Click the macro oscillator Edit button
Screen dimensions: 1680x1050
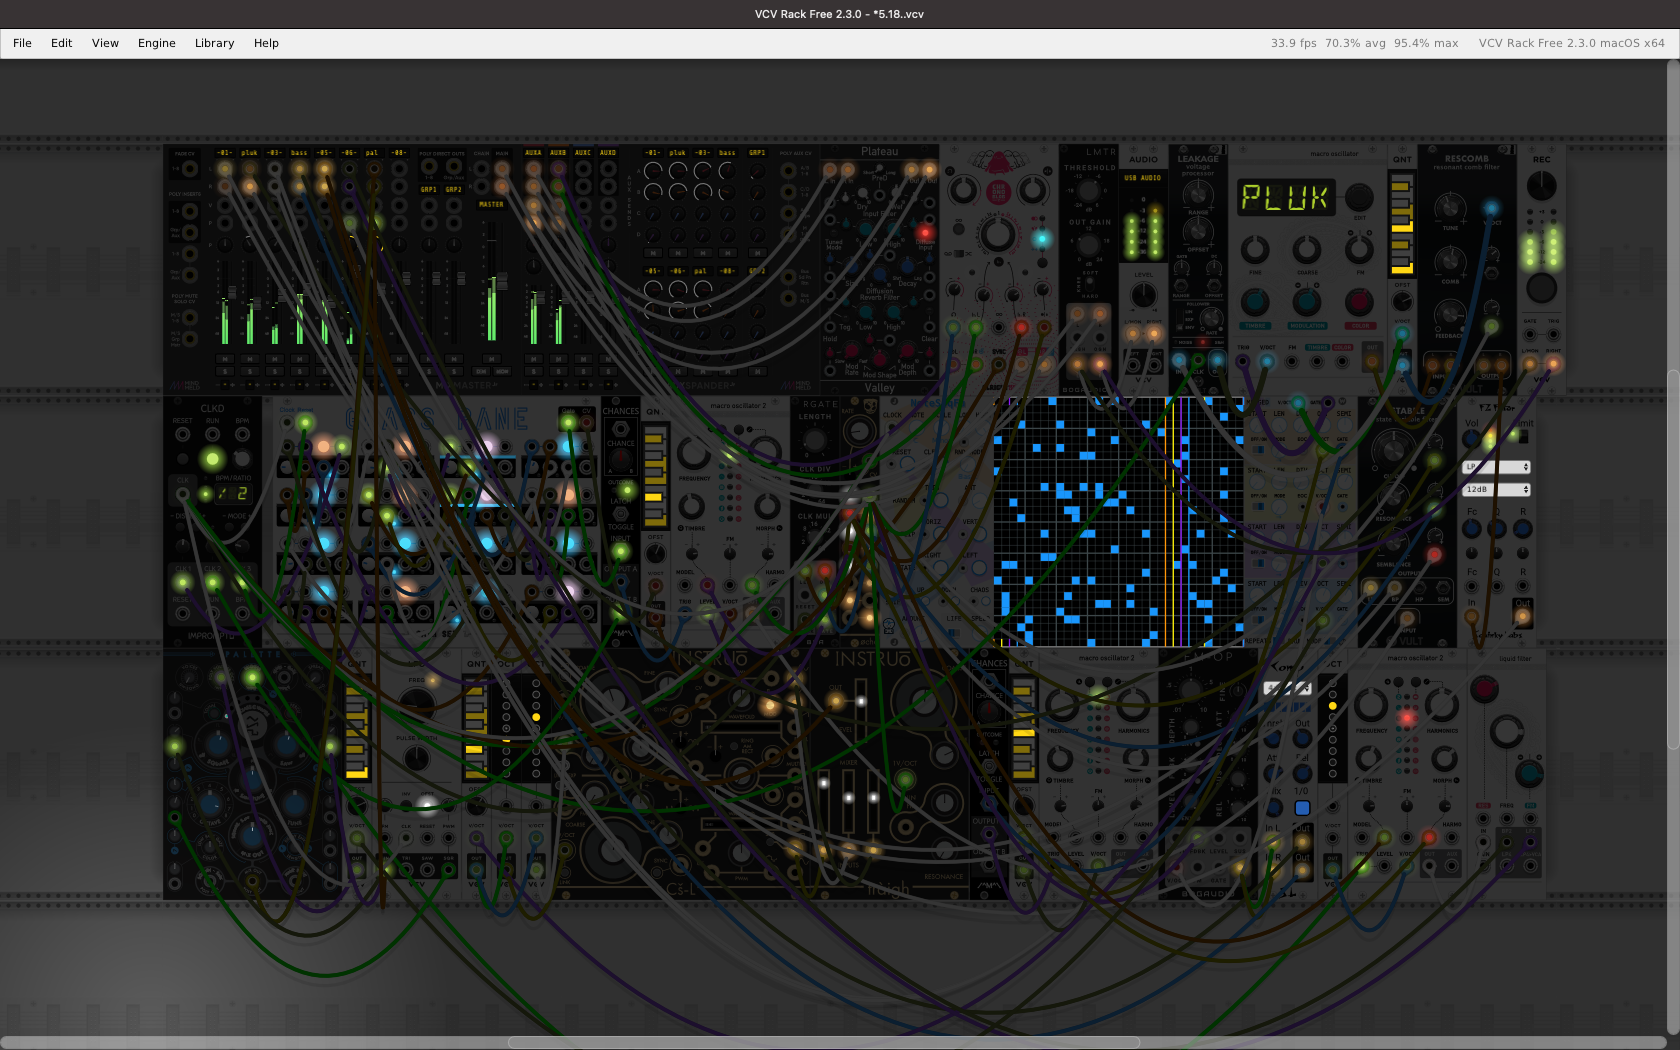point(1359,197)
